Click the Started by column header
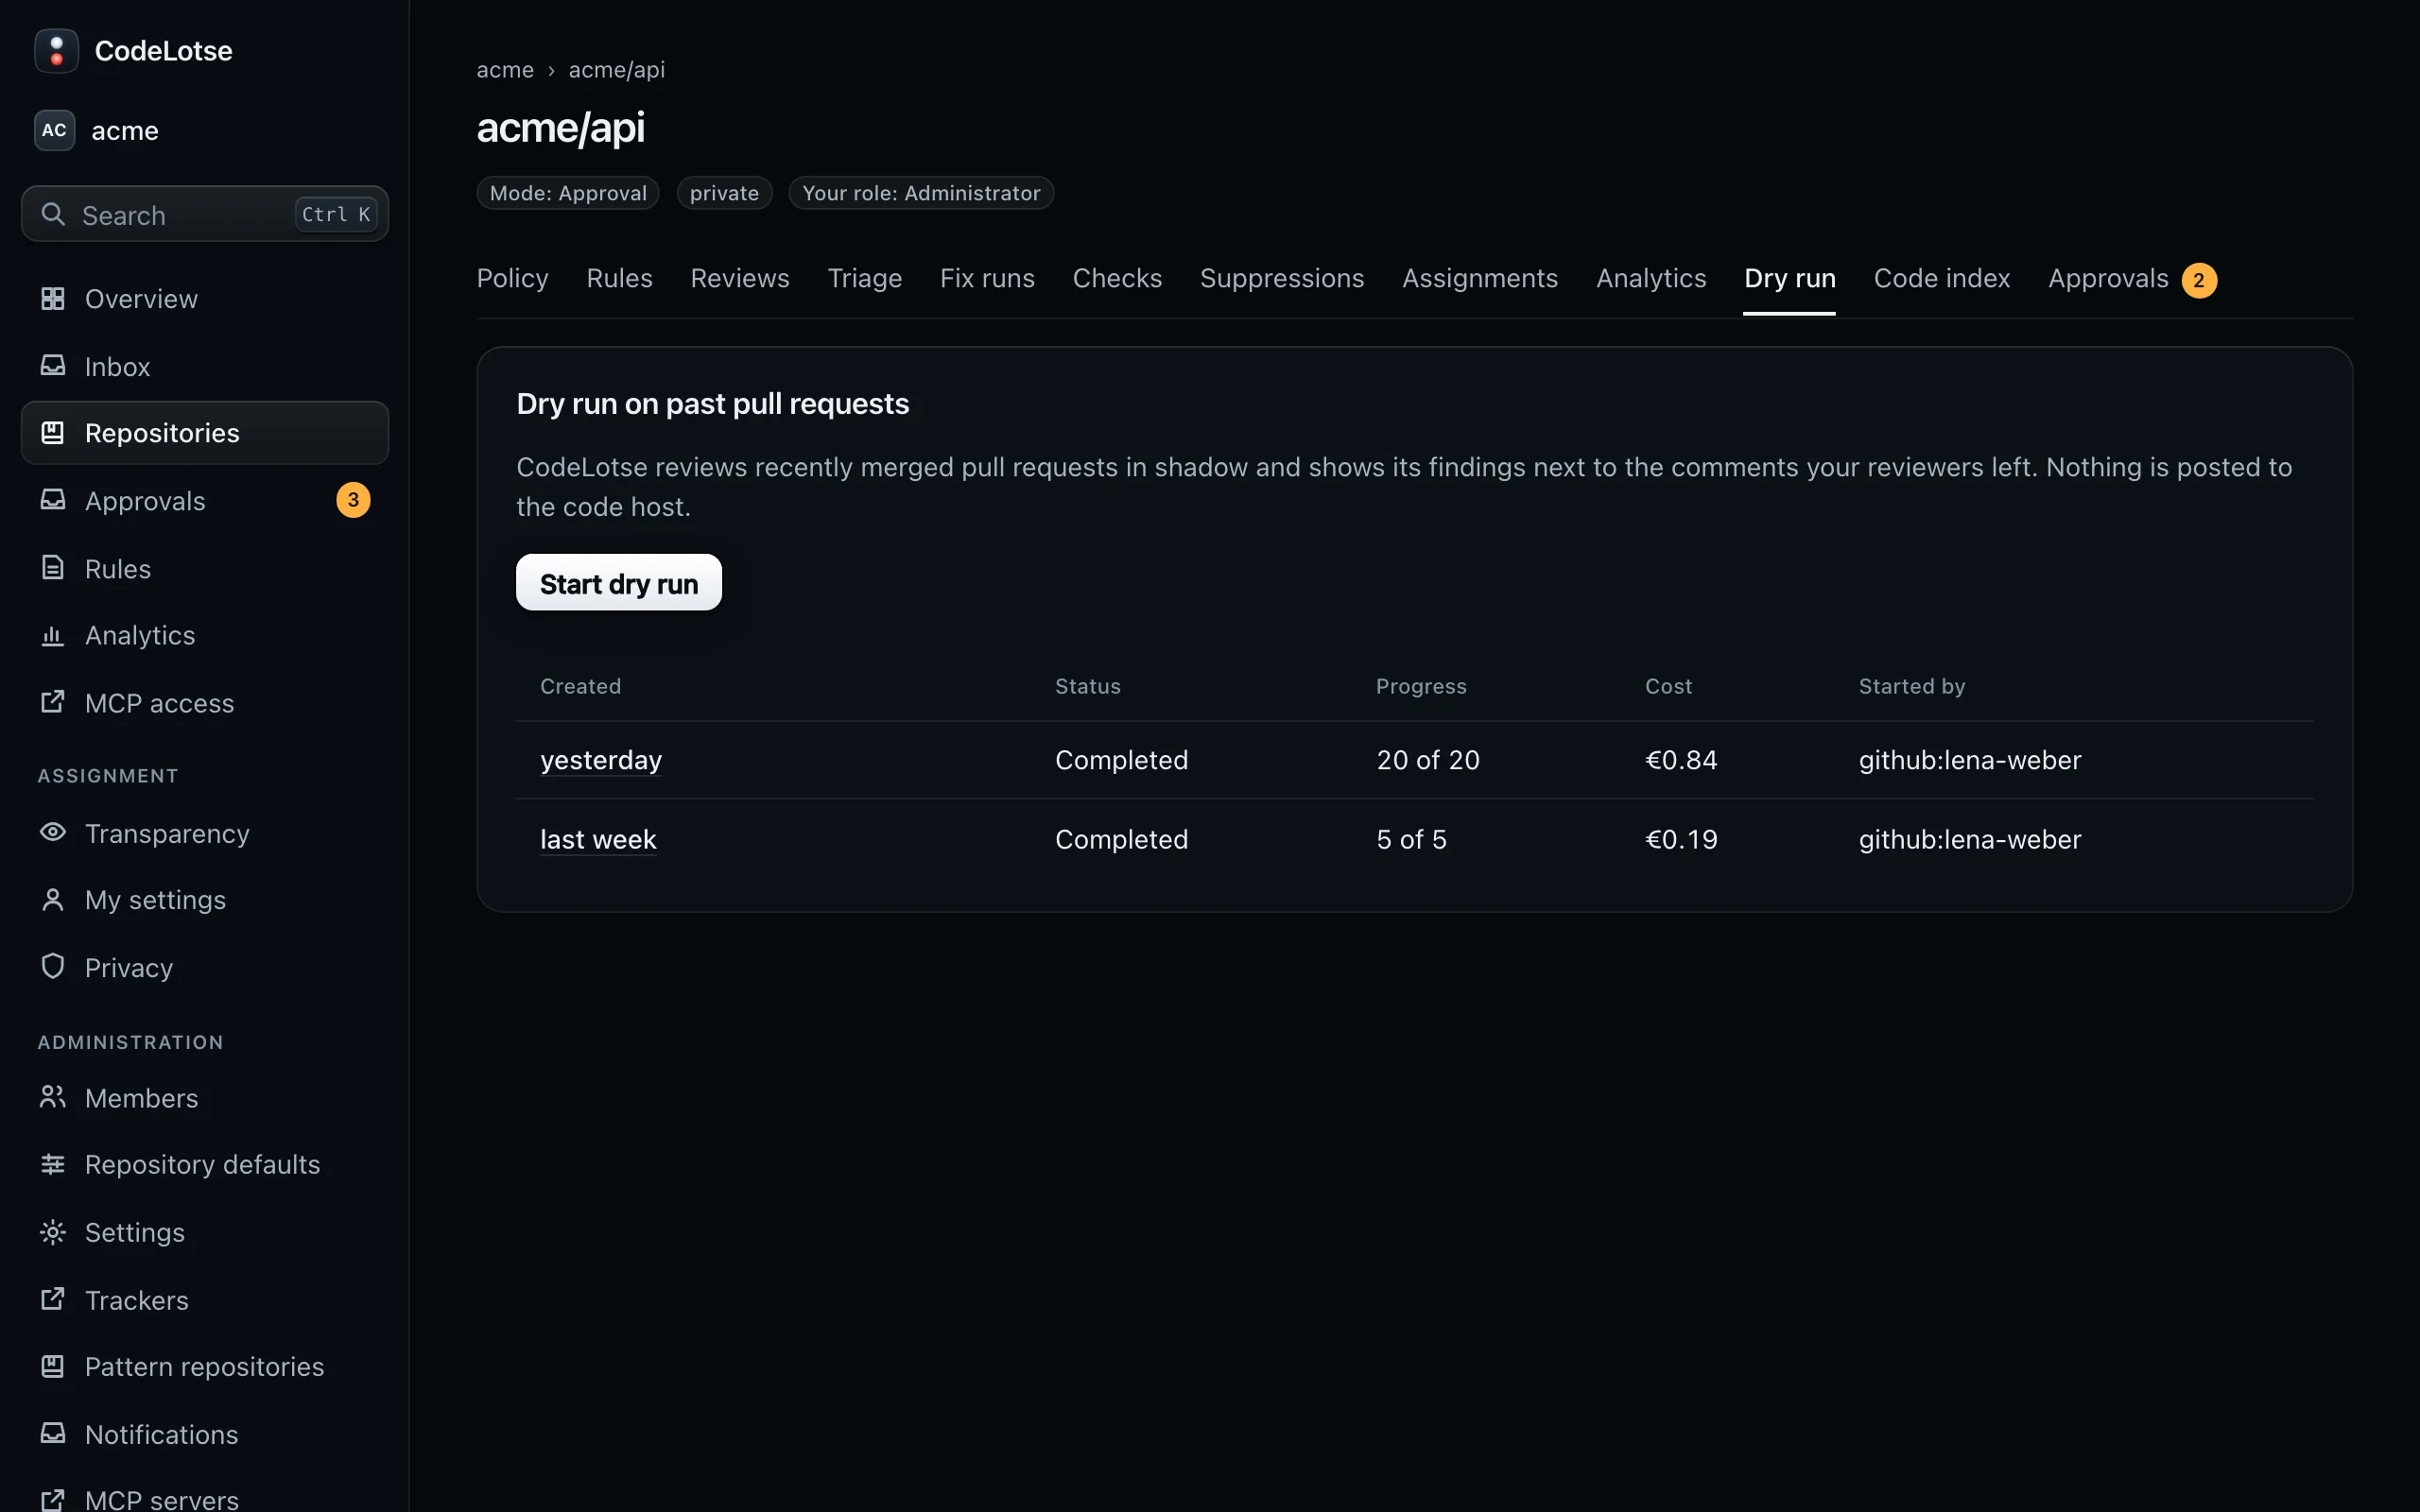The image size is (2420, 1512). 1912,686
